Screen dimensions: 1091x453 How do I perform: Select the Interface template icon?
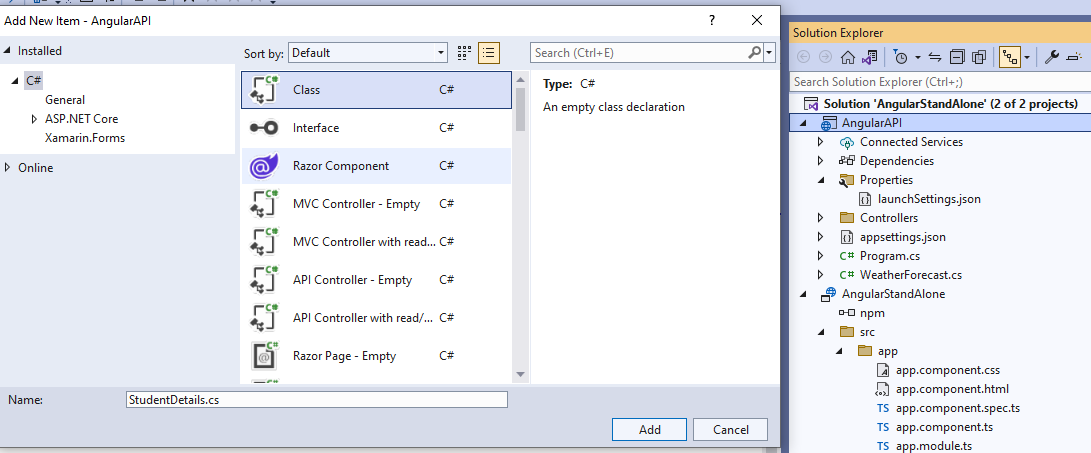[x=264, y=128]
